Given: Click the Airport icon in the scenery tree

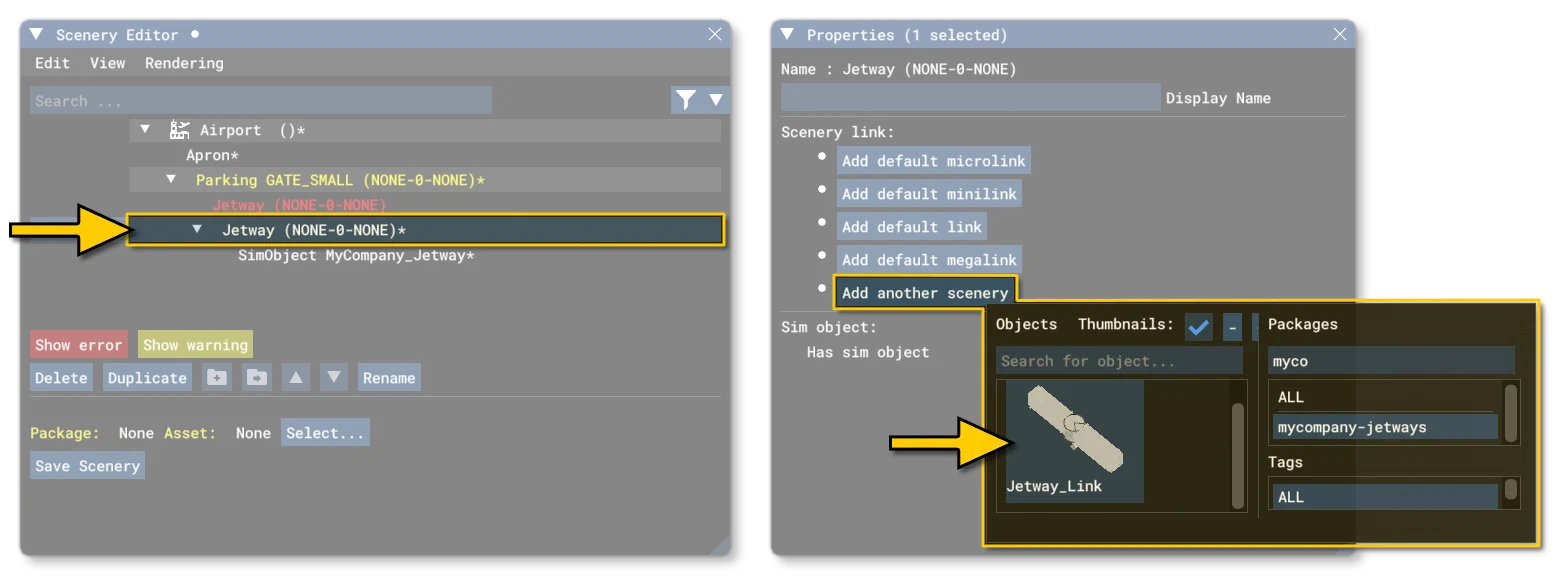Looking at the screenshot, I should point(180,130).
